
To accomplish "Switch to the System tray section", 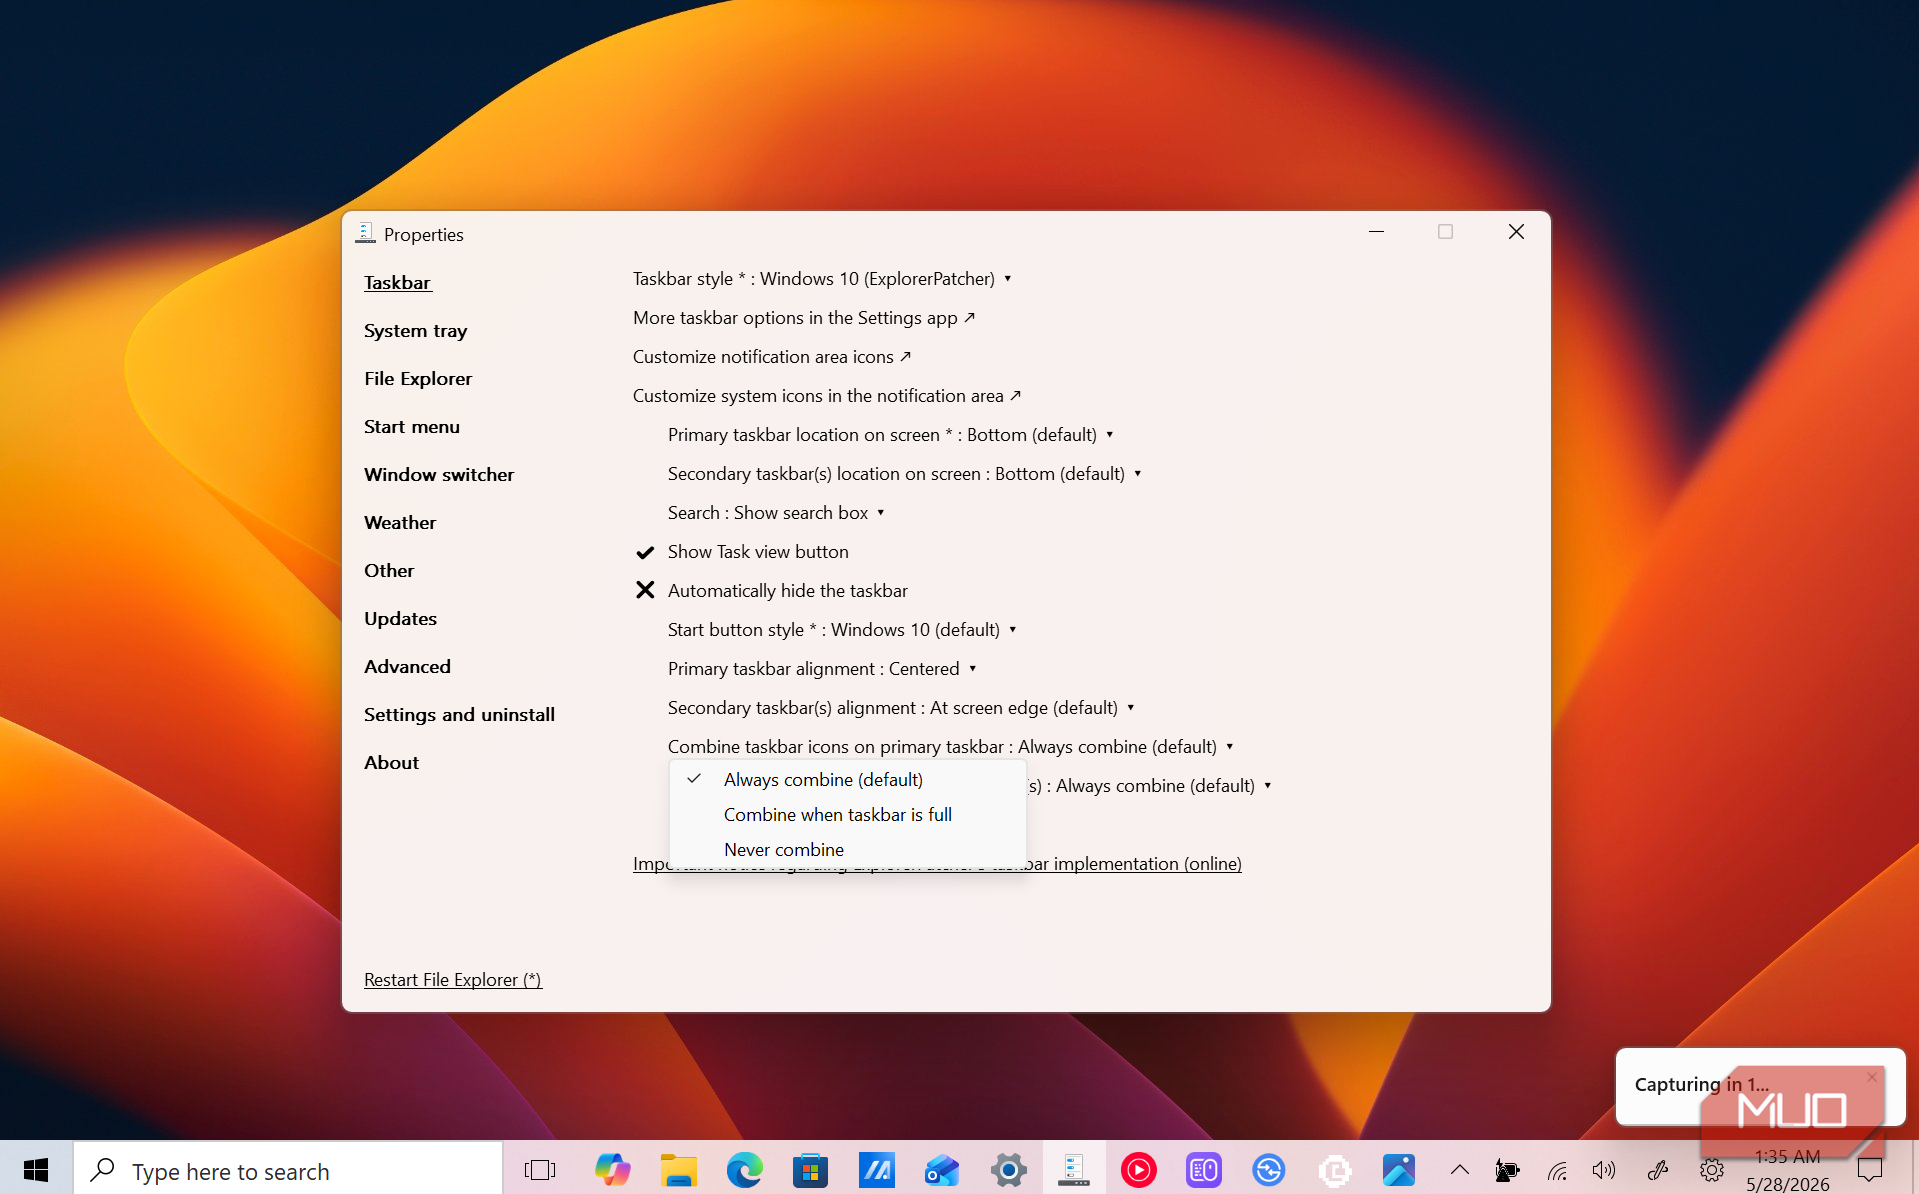I will tap(415, 331).
